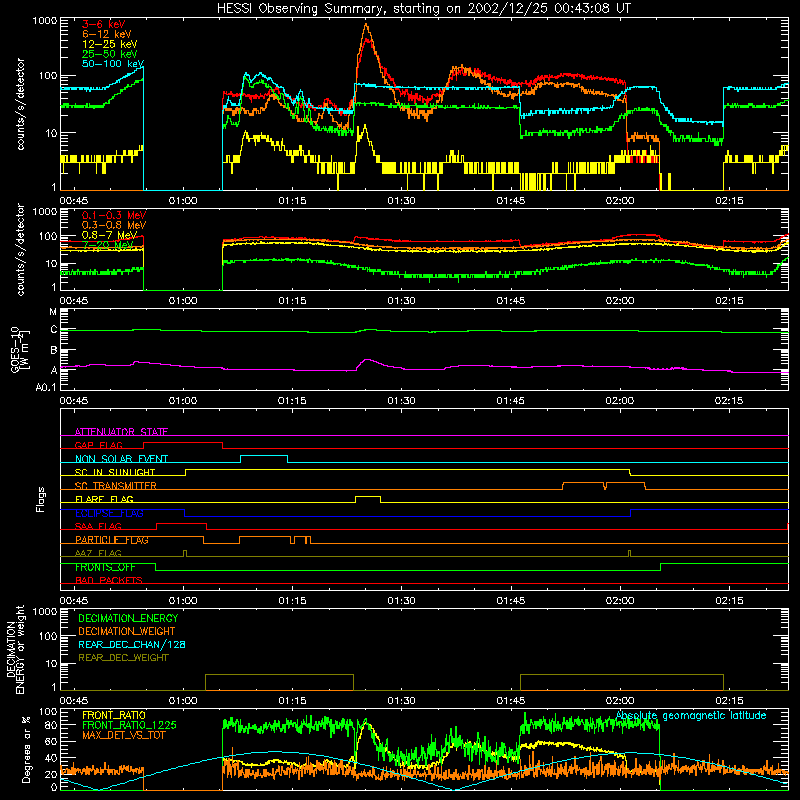The height and width of the screenshot is (800, 800).
Task: Click the GOES-10 axis title
Action: 20,349
